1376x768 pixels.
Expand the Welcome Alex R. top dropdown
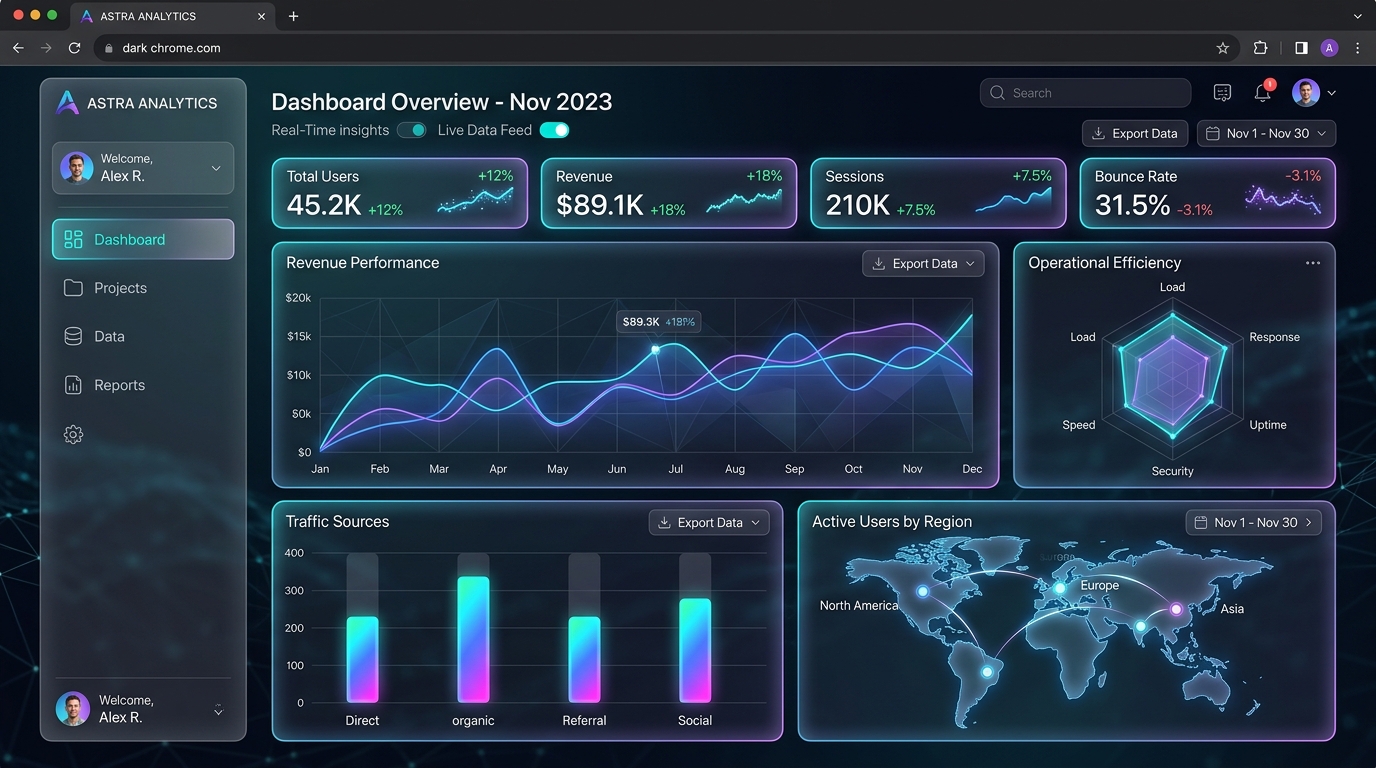143,167
